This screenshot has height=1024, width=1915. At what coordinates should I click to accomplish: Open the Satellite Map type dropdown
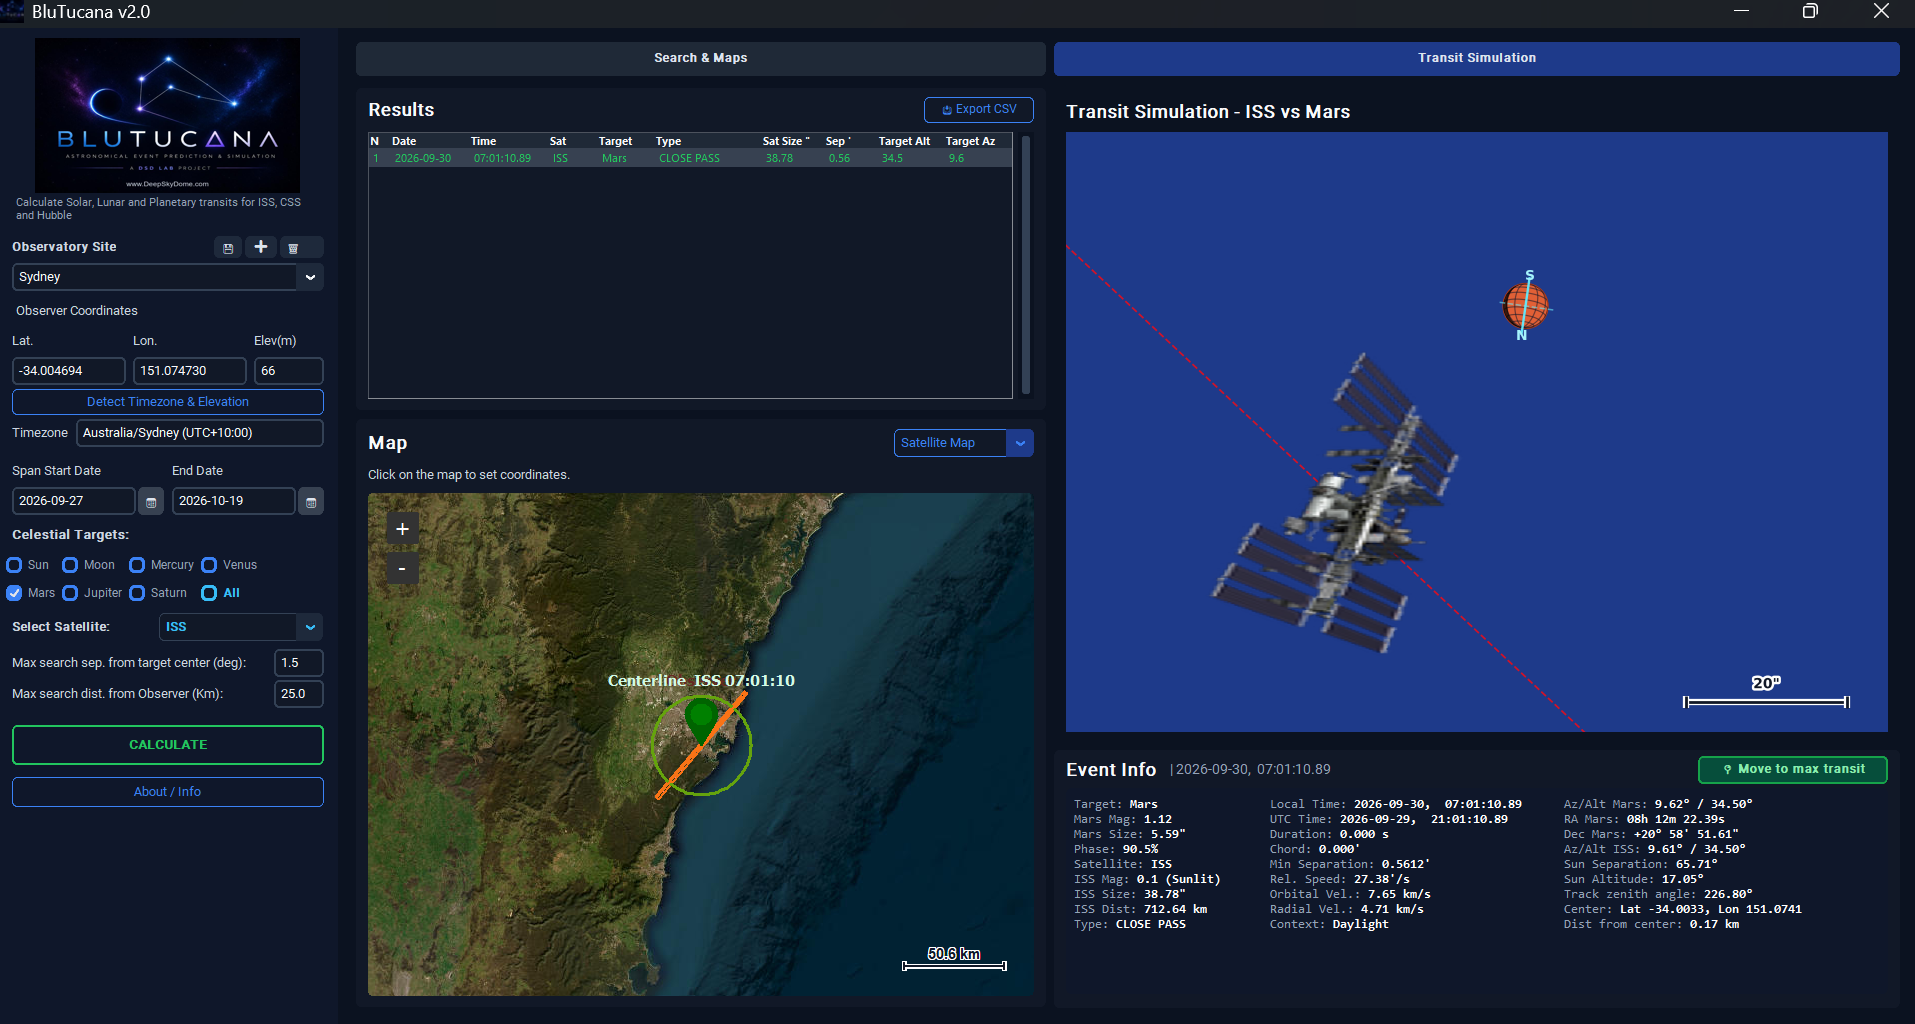coord(1020,443)
